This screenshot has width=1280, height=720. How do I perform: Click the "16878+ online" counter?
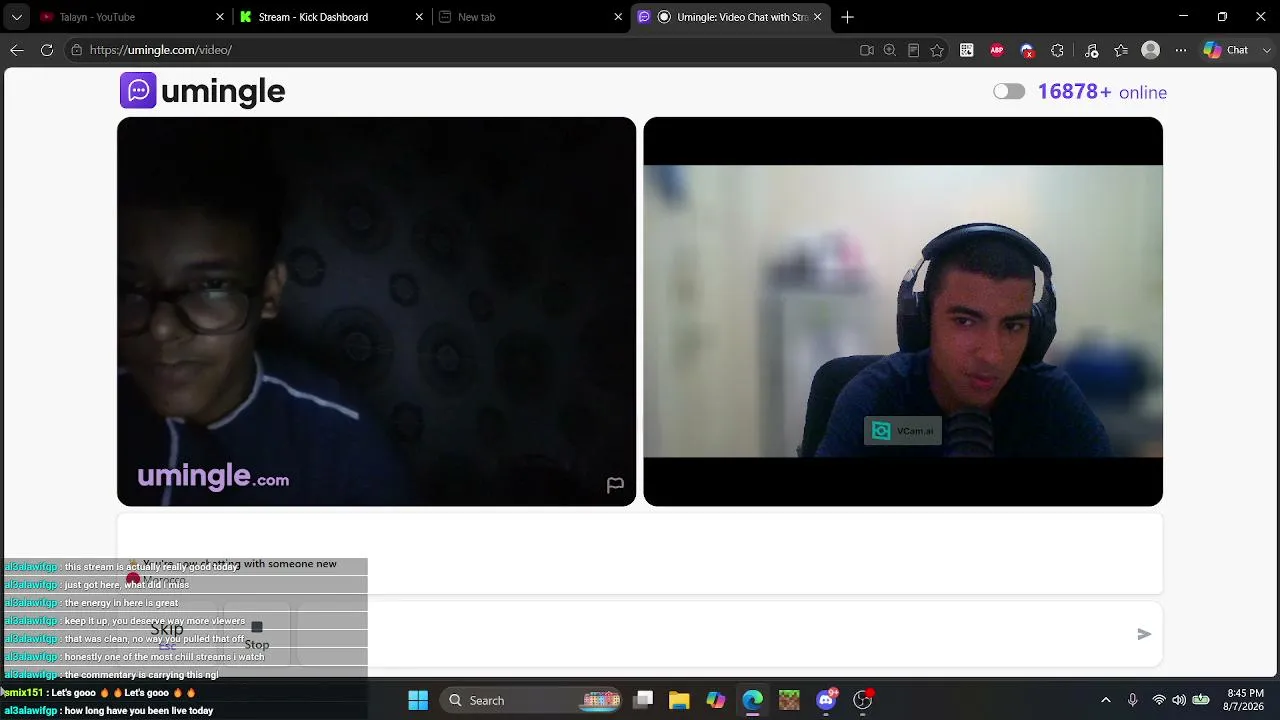click(x=1102, y=92)
